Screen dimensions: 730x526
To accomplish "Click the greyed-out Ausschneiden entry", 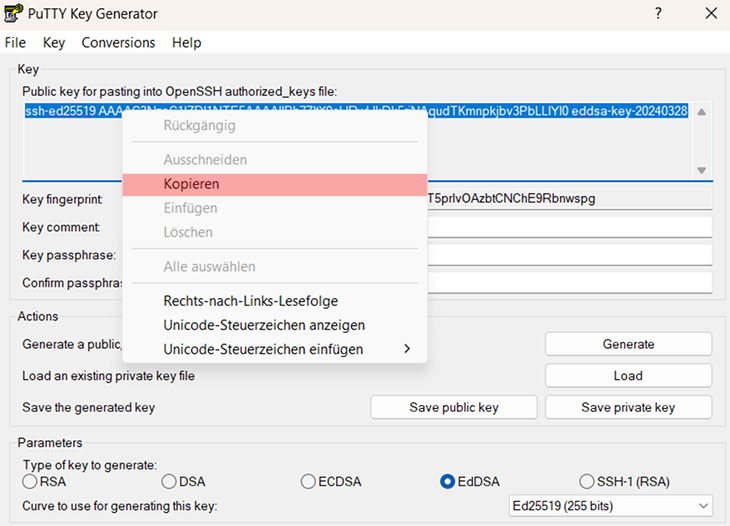I will pyautogui.click(x=275, y=160).
